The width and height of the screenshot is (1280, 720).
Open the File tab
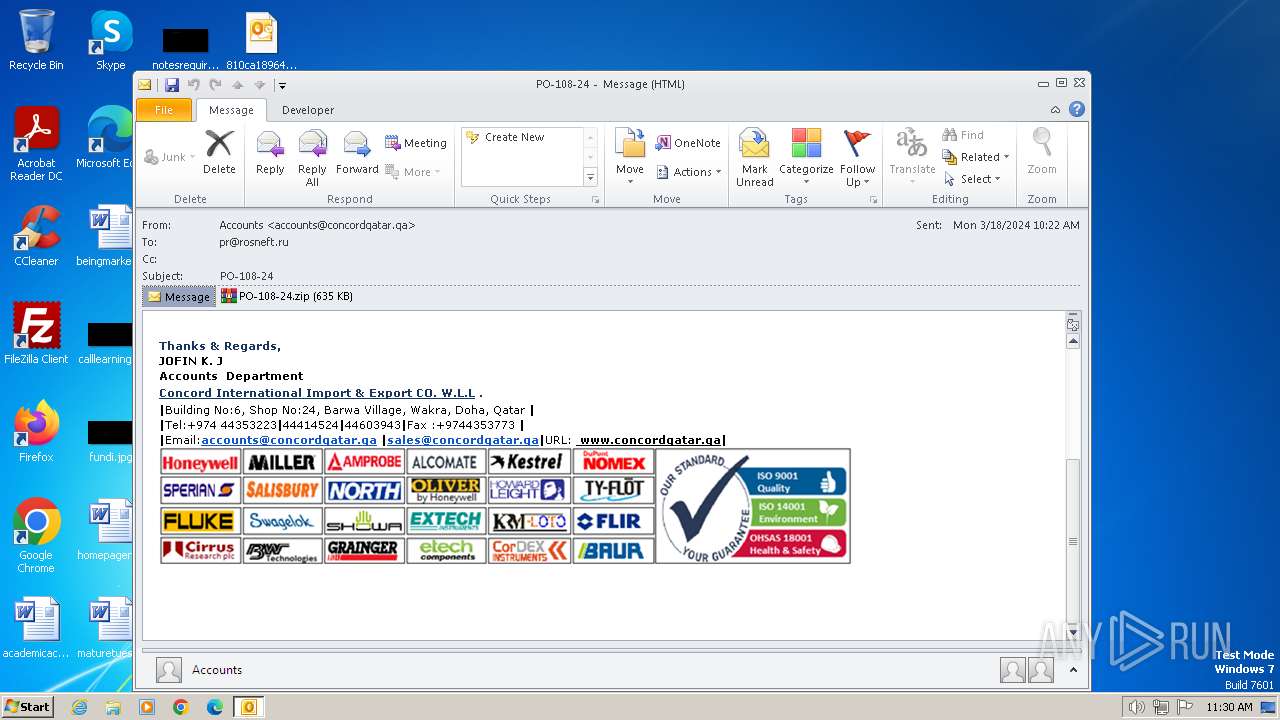(164, 110)
